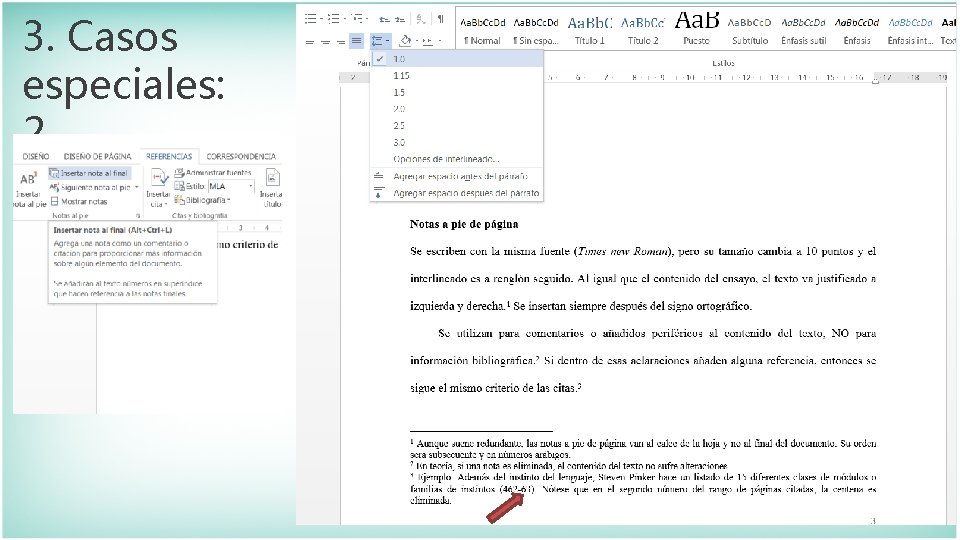The height and width of the screenshot is (540, 960).
Task: Apply the Énfasis style
Action: pos(857,31)
